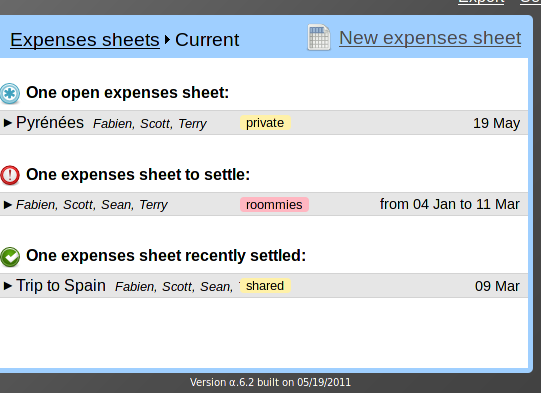Viewport: 541px width, 393px height.
Task: Expand the Pyrénées sheet triangle
Action: [8, 123]
